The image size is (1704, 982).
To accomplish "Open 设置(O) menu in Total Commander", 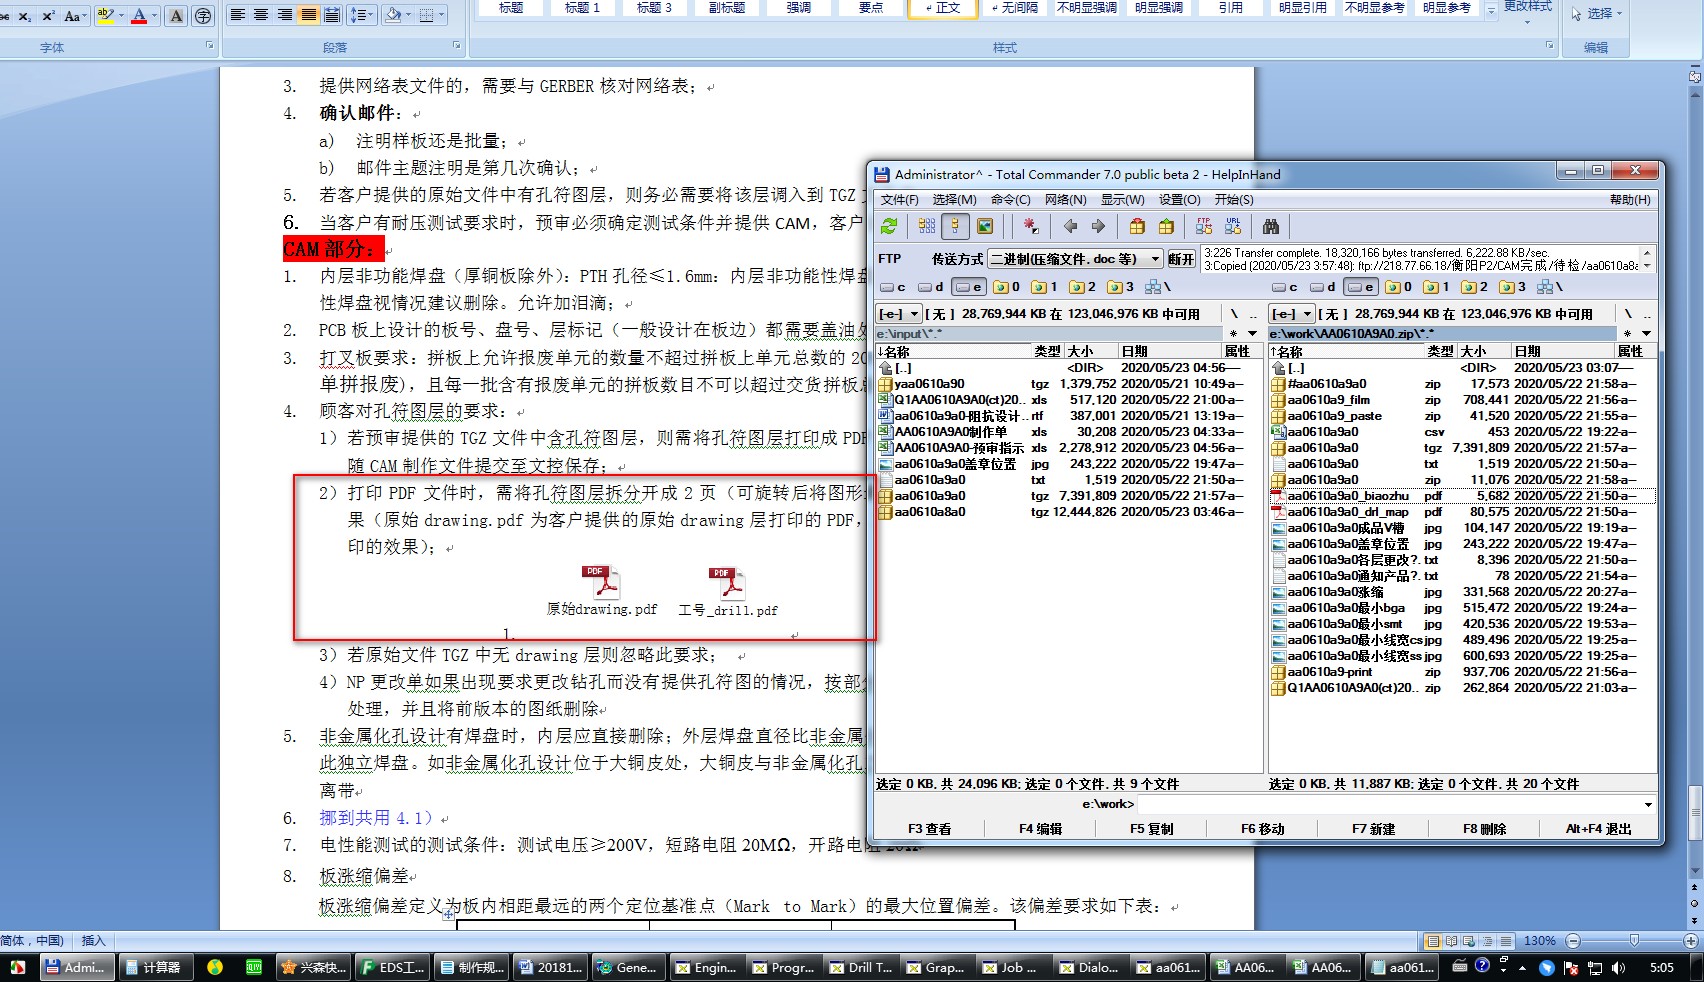I will tap(1180, 200).
